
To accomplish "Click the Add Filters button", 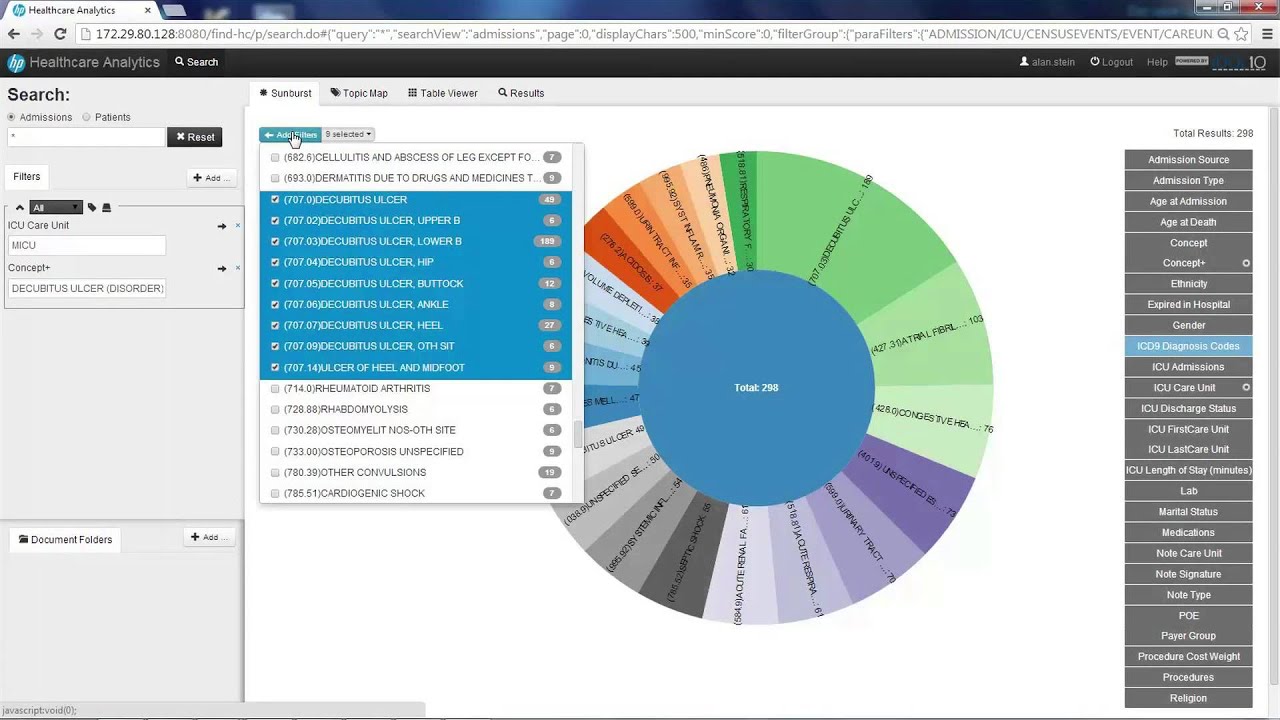I will 290,134.
